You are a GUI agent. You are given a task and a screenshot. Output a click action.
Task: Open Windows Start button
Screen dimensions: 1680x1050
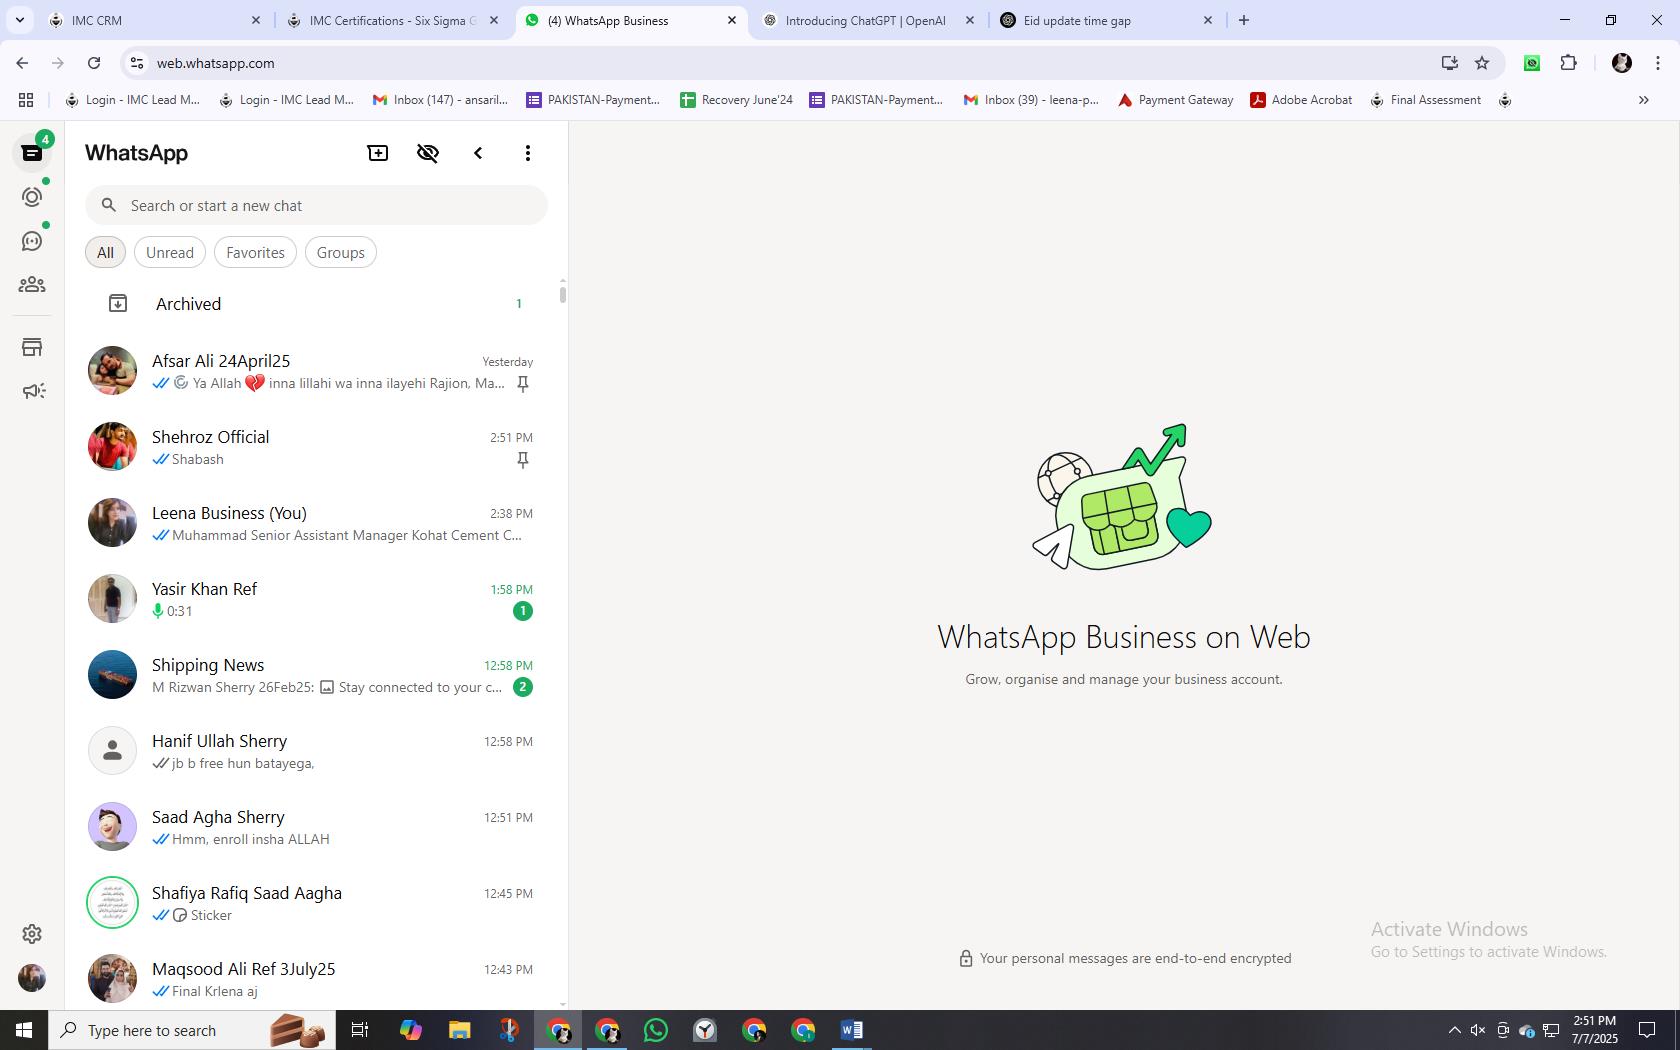pos(24,1030)
